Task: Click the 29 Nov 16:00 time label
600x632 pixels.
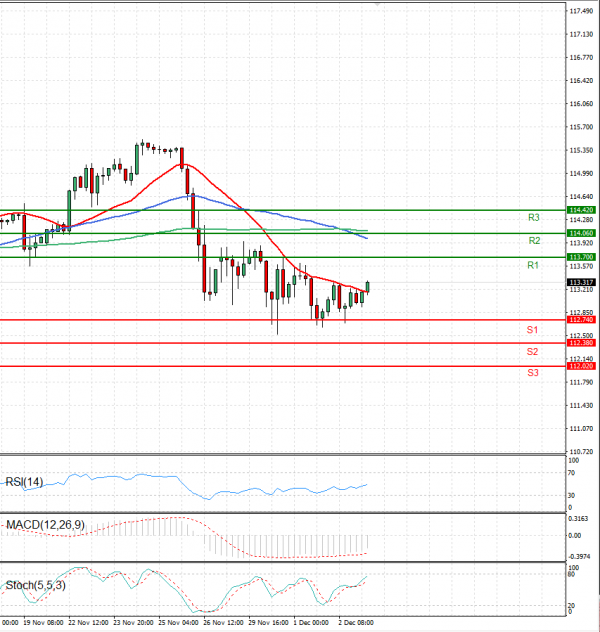Action: point(269,623)
